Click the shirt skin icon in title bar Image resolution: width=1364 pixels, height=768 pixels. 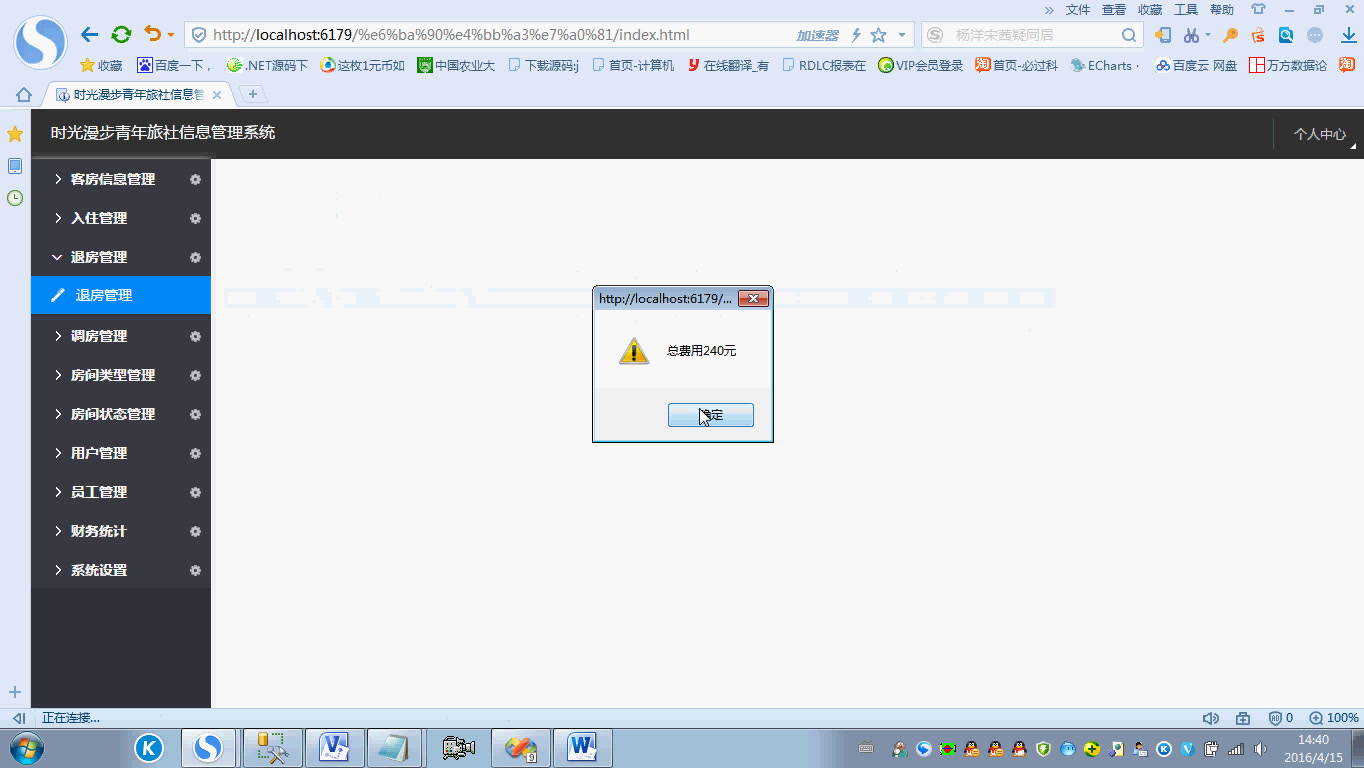pyautogui.click(x=1258, y=9)
